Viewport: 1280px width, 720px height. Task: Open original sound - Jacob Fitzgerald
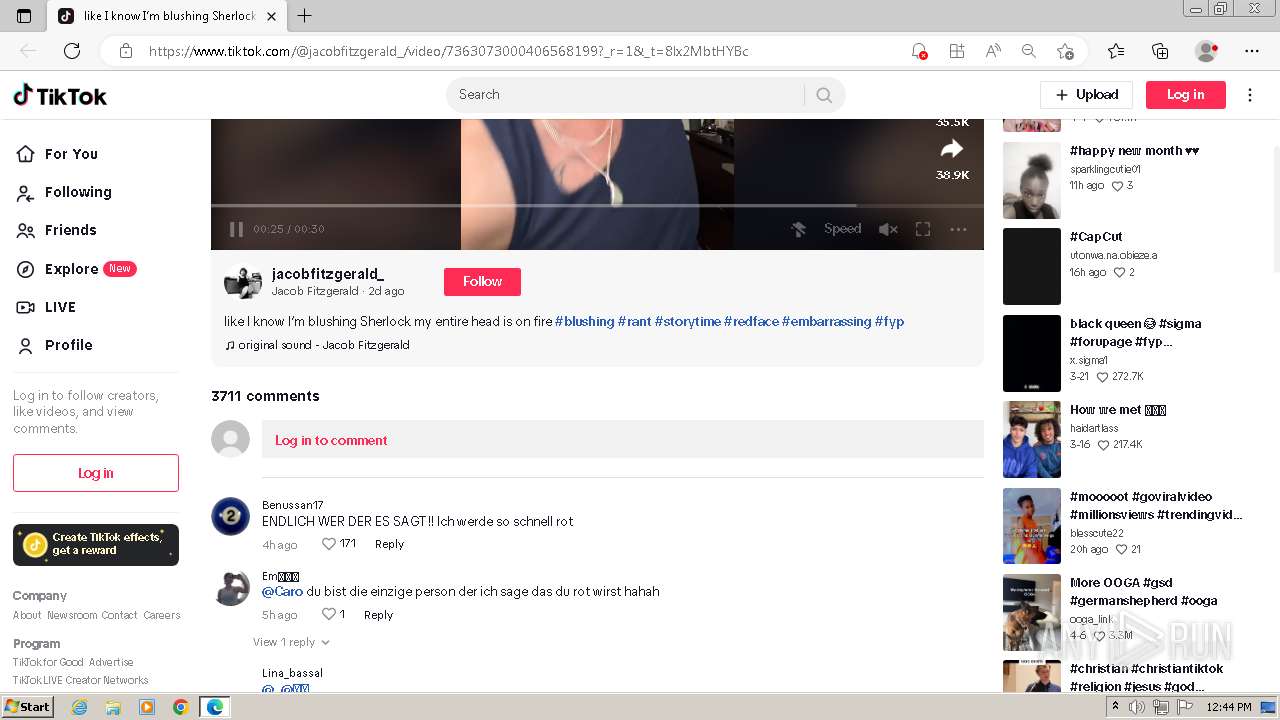point(317,345)
